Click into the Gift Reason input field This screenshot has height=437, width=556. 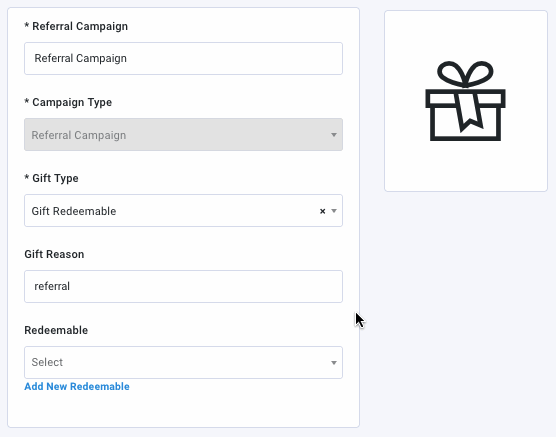pyautogui.click(x=183, y=287)
